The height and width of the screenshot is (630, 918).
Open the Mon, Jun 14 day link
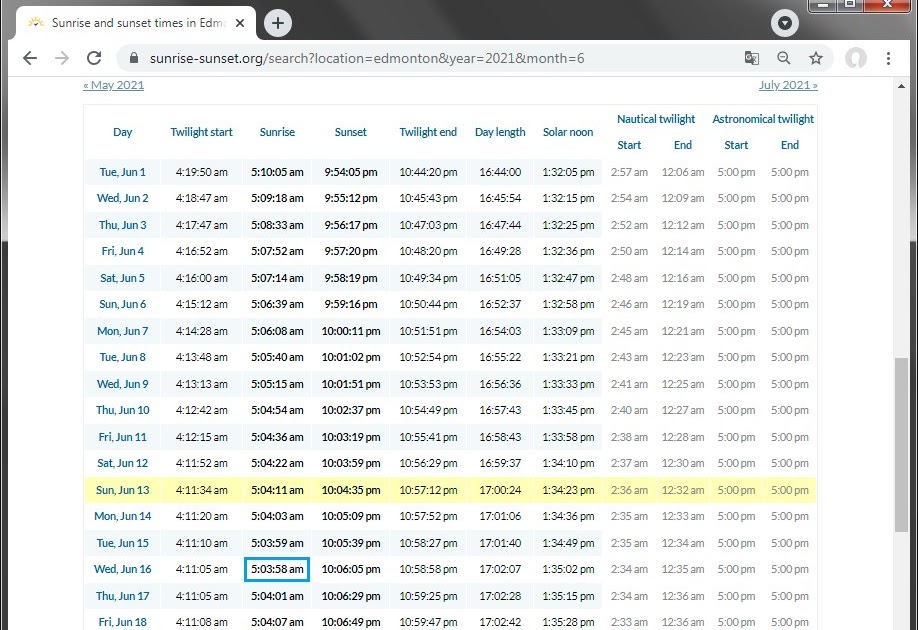coord(122,516)
